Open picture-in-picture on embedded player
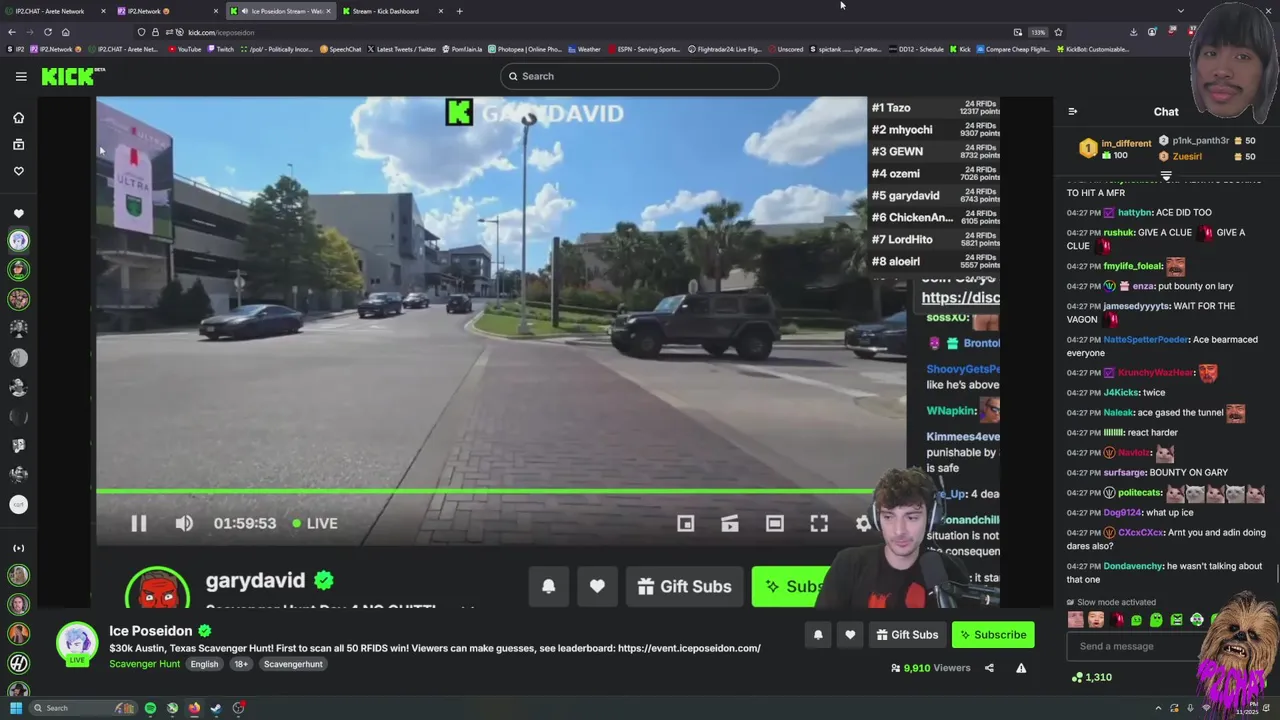The width and height of the screenshot is (1280, 720). [686, 523]
